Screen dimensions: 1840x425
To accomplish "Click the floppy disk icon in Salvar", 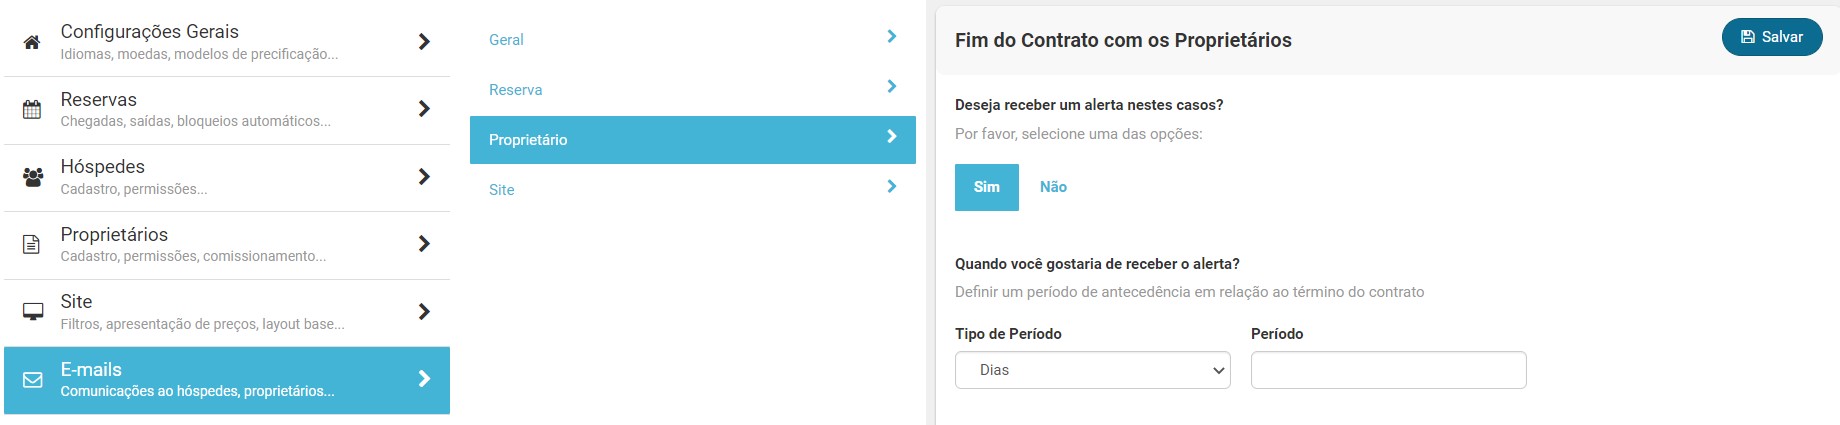I will point(1748,37).
